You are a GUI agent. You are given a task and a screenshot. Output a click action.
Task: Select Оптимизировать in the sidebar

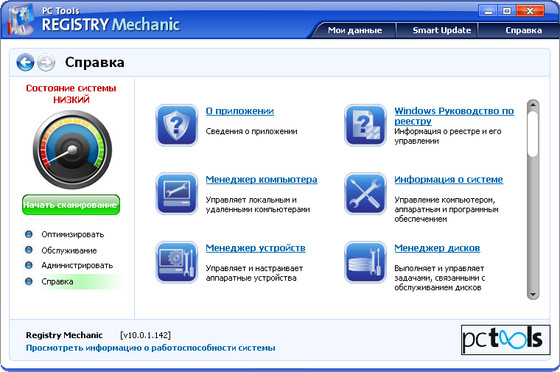(x=72, y=235)
